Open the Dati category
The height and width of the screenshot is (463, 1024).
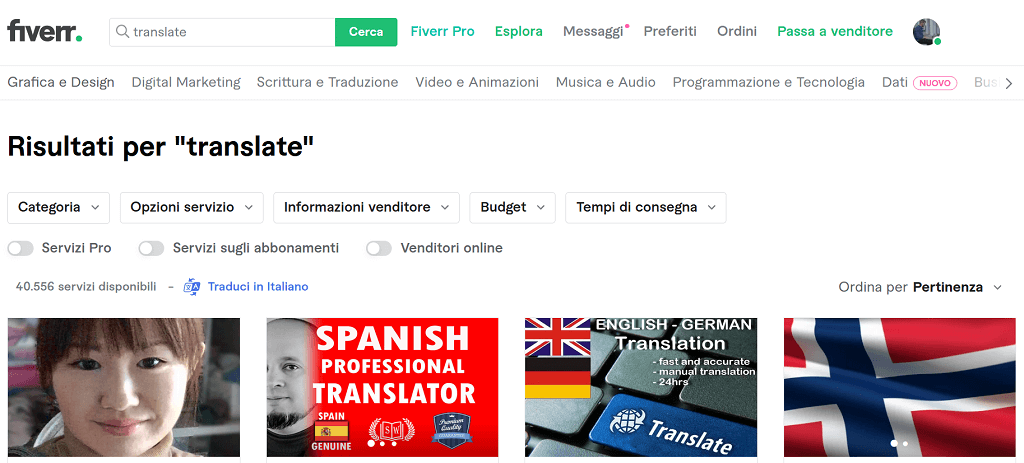(895, 82)
